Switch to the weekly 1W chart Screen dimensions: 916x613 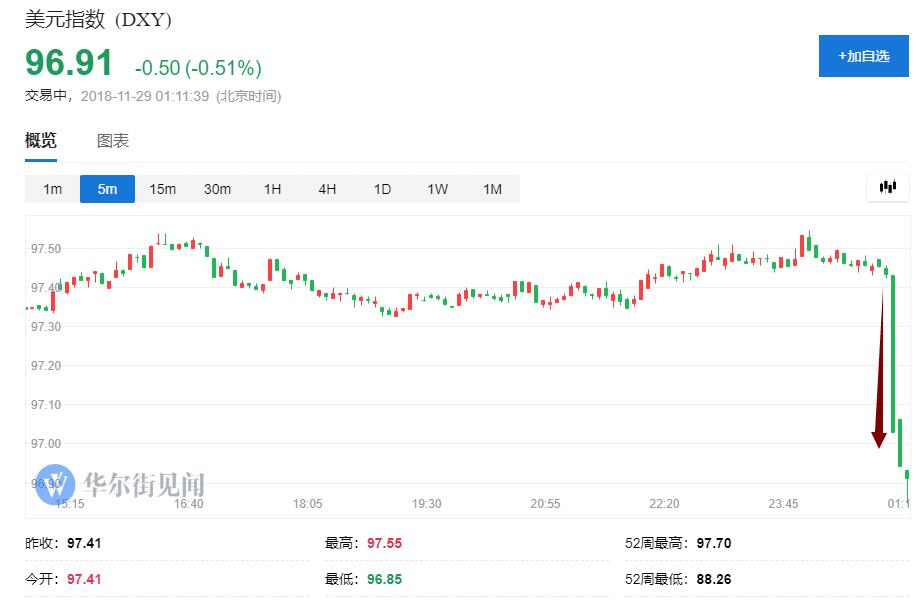(437, 189)
